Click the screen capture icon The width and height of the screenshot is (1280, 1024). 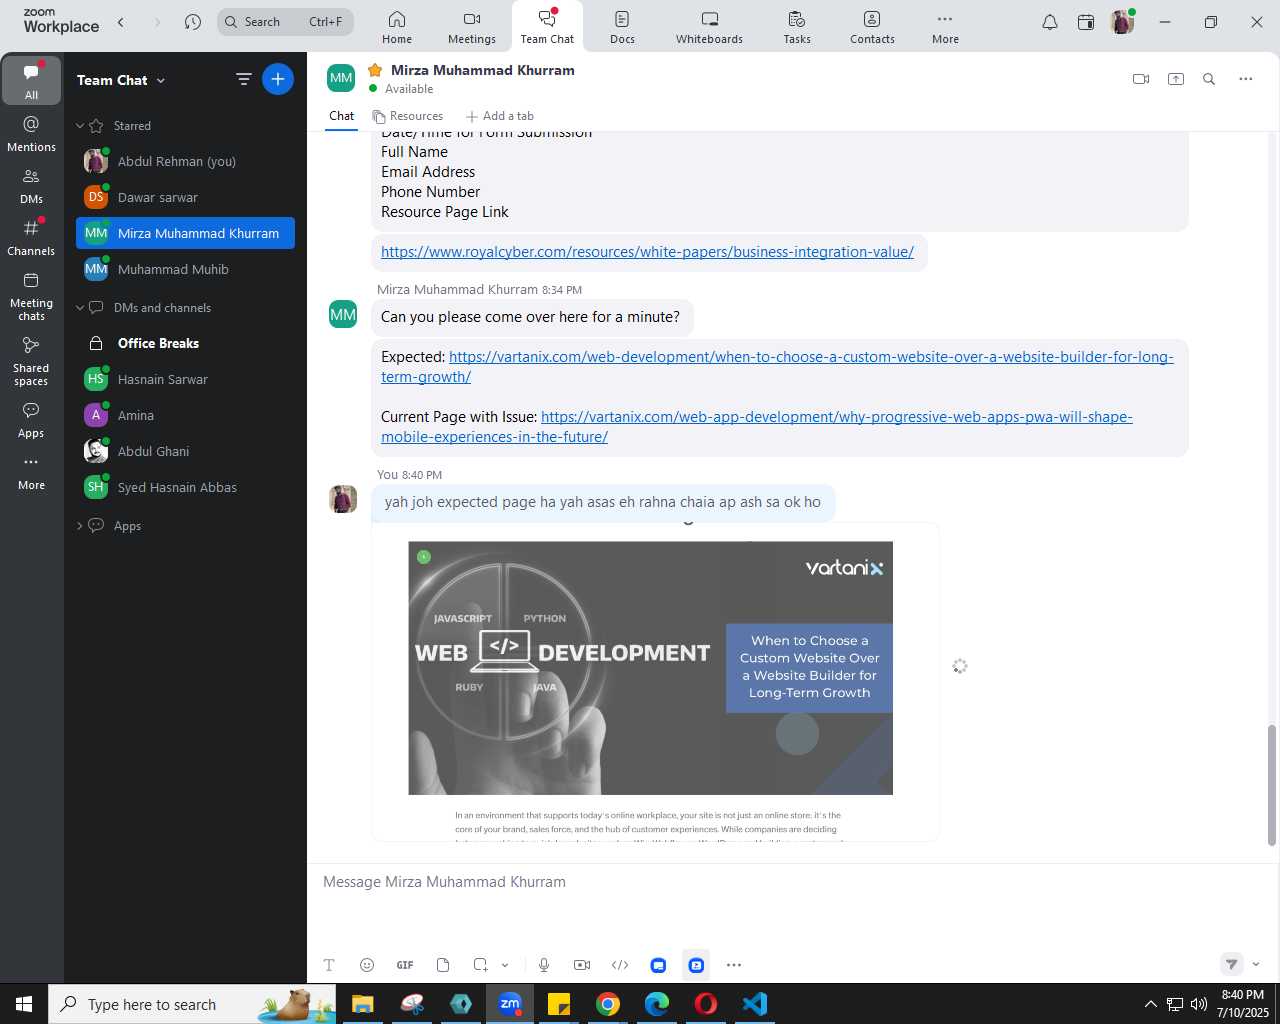tap(481, 965)
